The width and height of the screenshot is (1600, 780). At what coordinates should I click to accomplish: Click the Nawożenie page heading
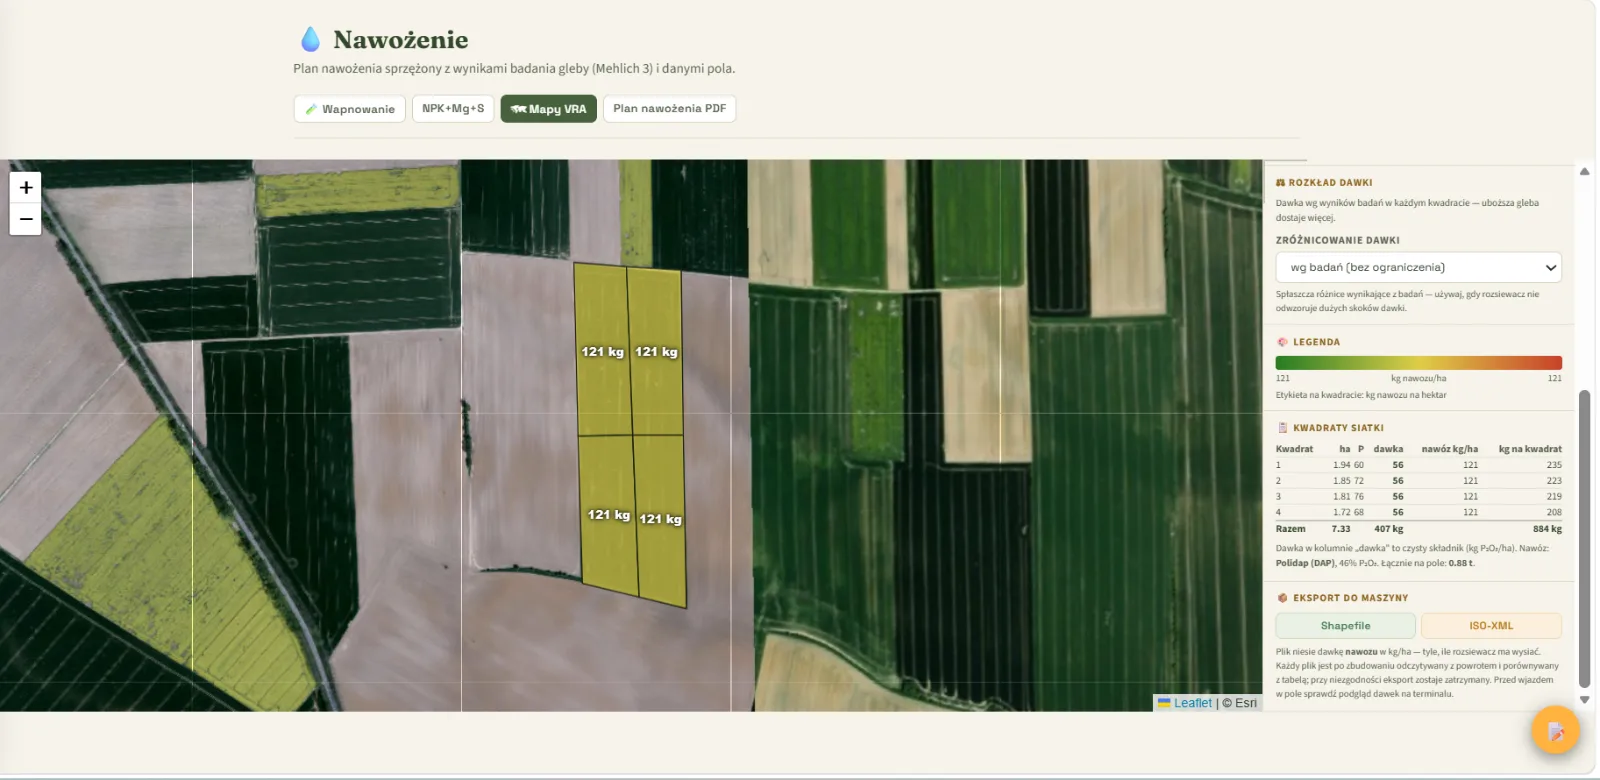point(400,40)
